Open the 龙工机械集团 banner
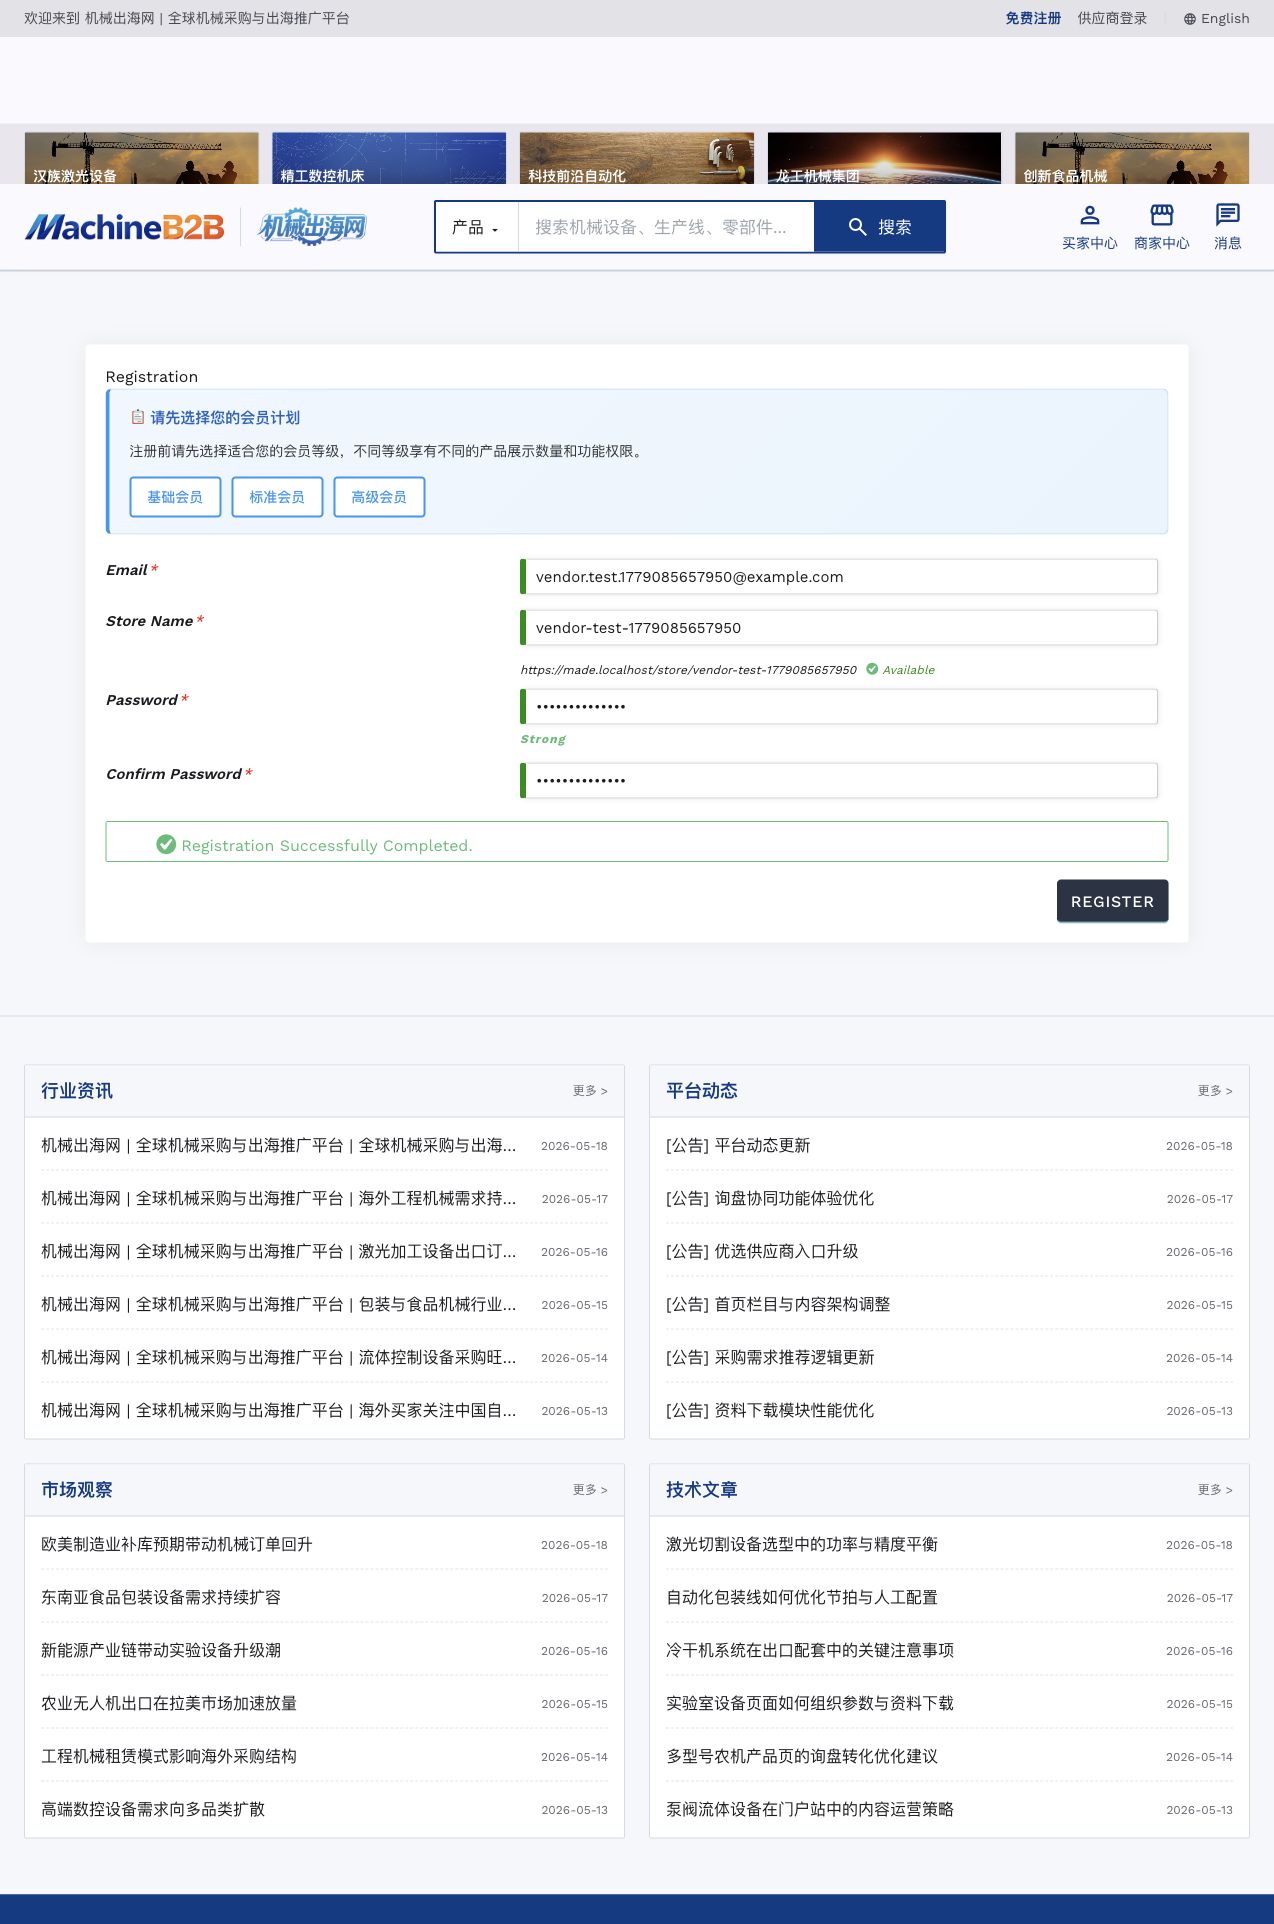Image resolution: width=1274 pixels, height=1924 pixels. [884, 158]
